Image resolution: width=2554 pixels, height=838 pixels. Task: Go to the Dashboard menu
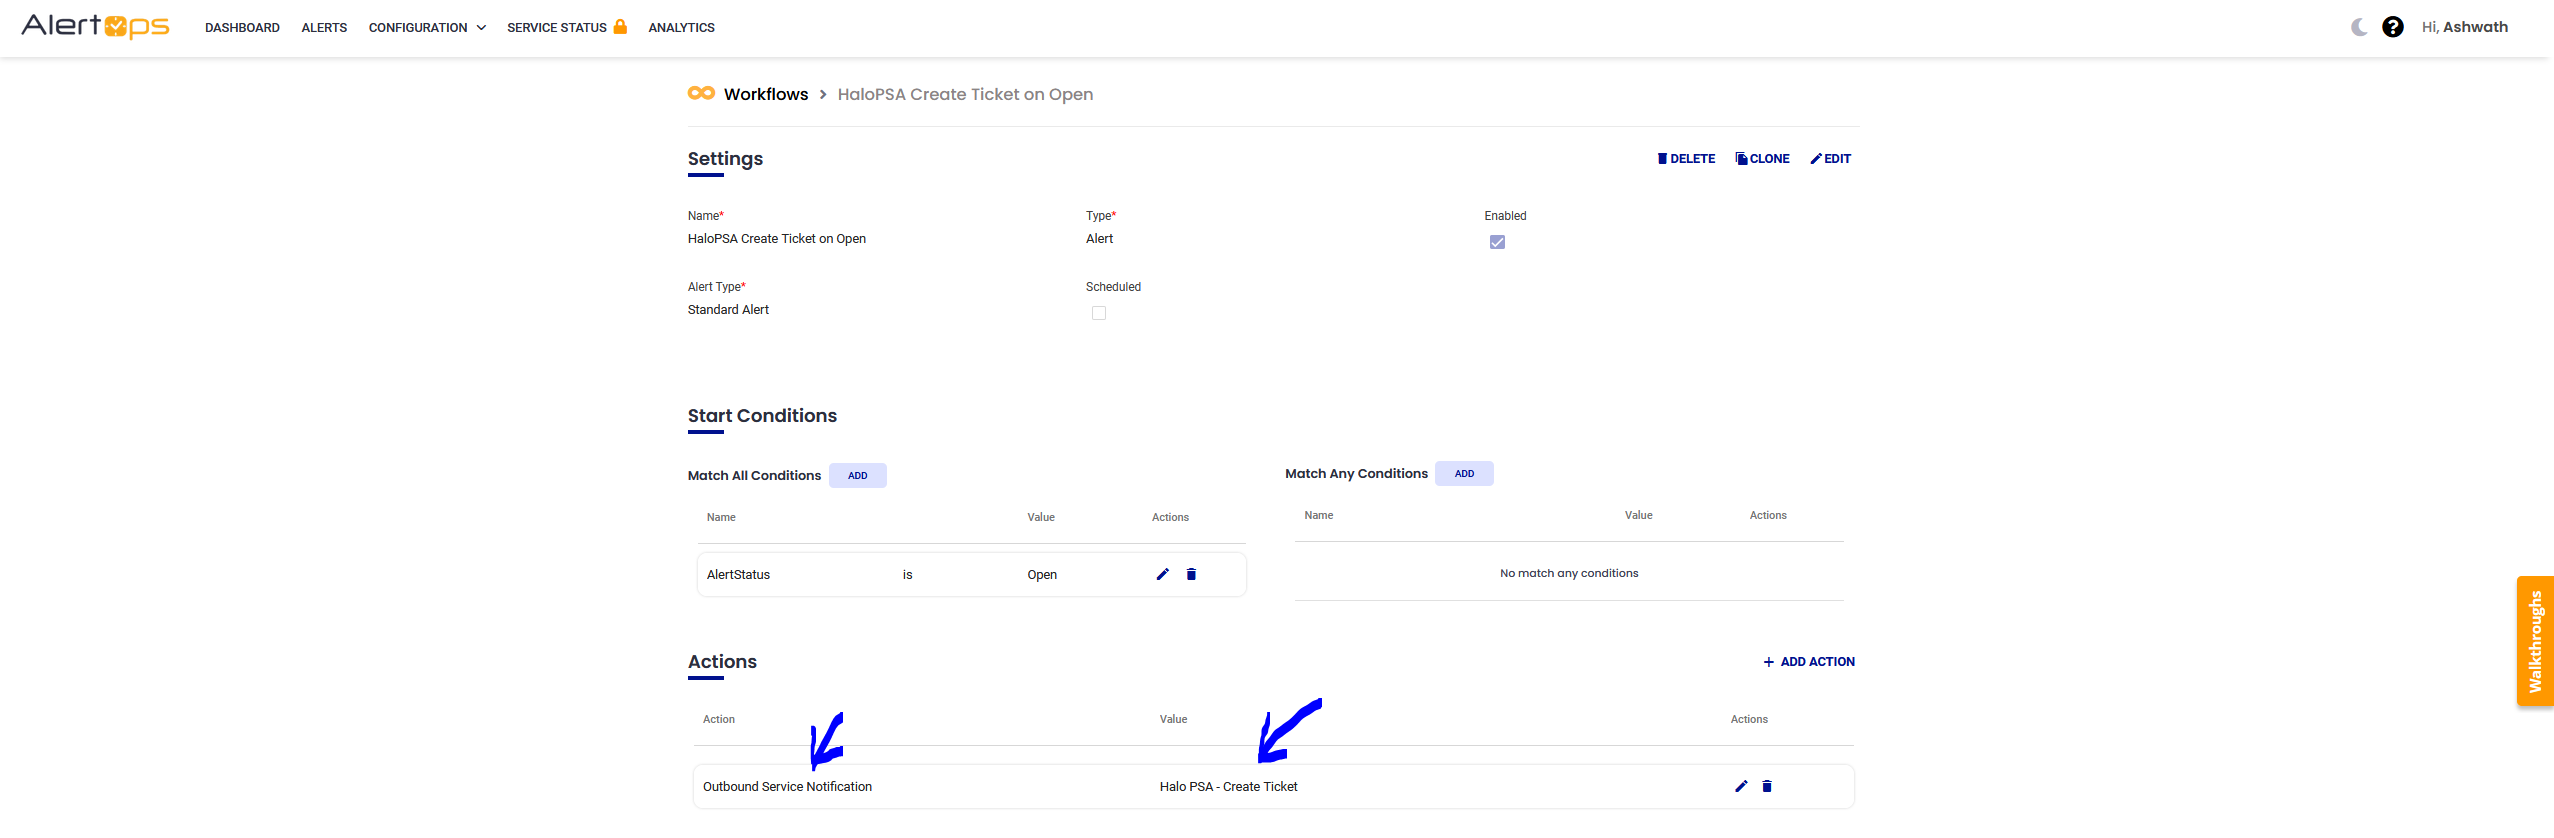[x=242, y=28]
